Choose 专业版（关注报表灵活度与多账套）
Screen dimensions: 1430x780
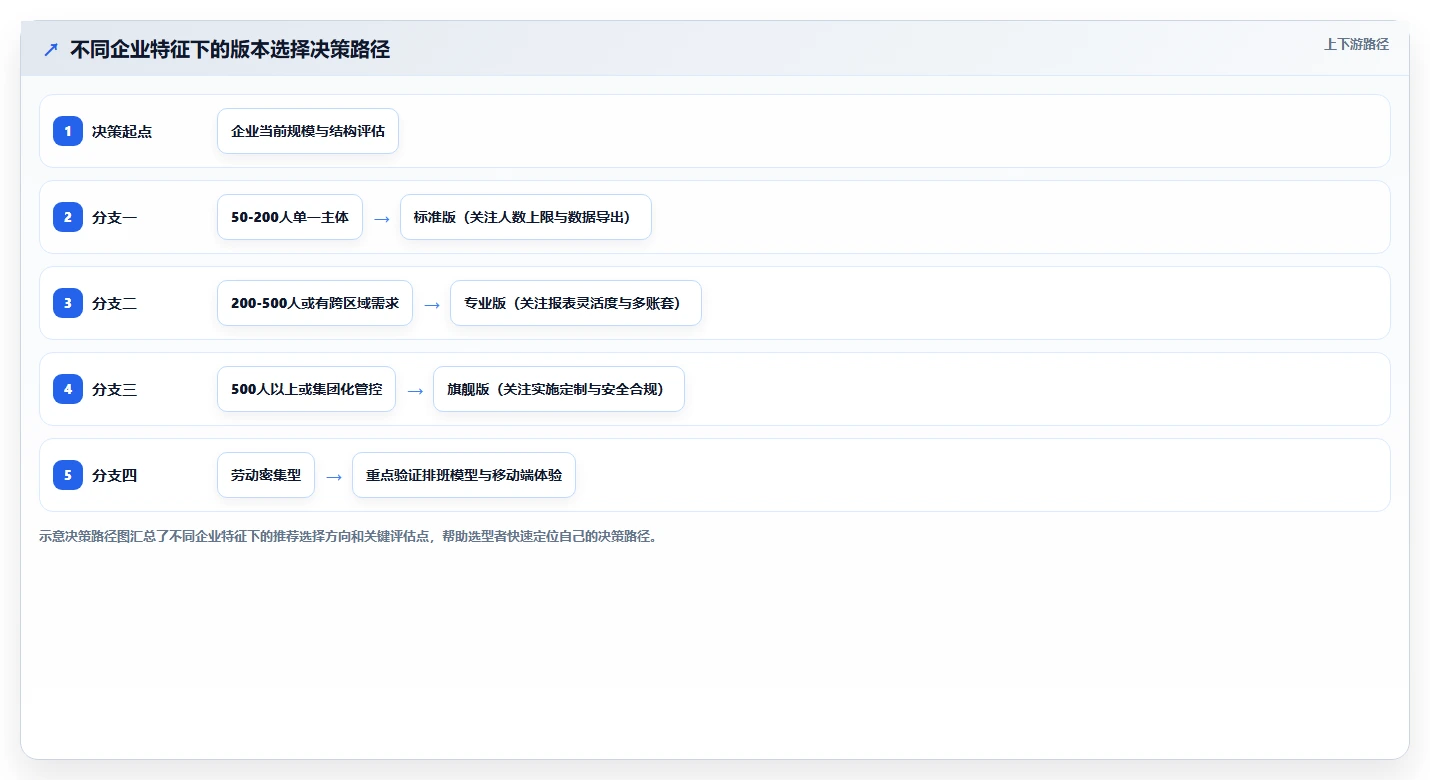pyautogui.click(x=576, y=303)
